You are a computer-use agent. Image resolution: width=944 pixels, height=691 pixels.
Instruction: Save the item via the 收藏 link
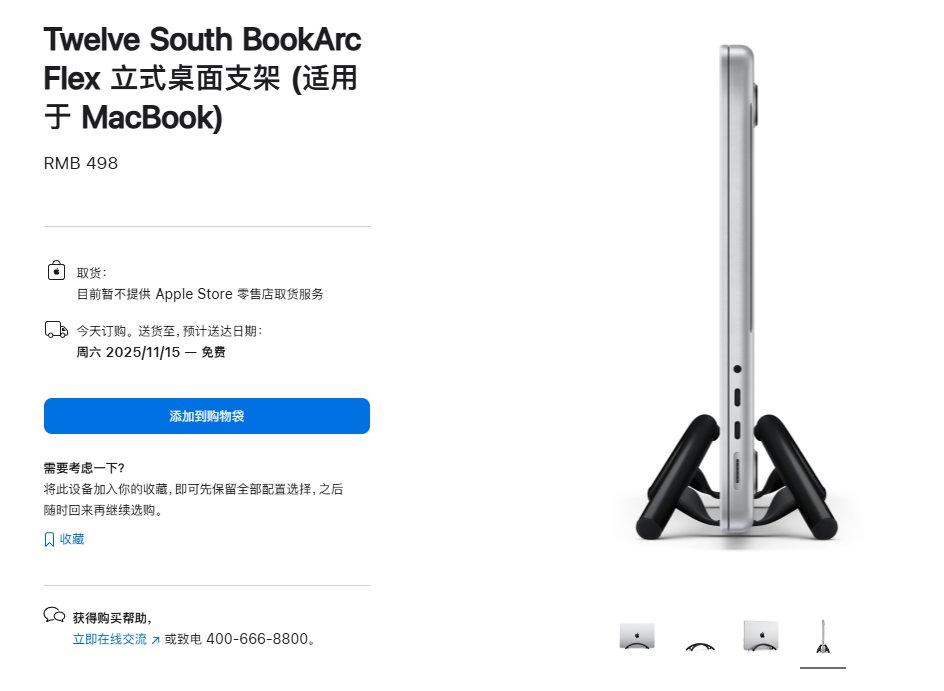point(71,540)
